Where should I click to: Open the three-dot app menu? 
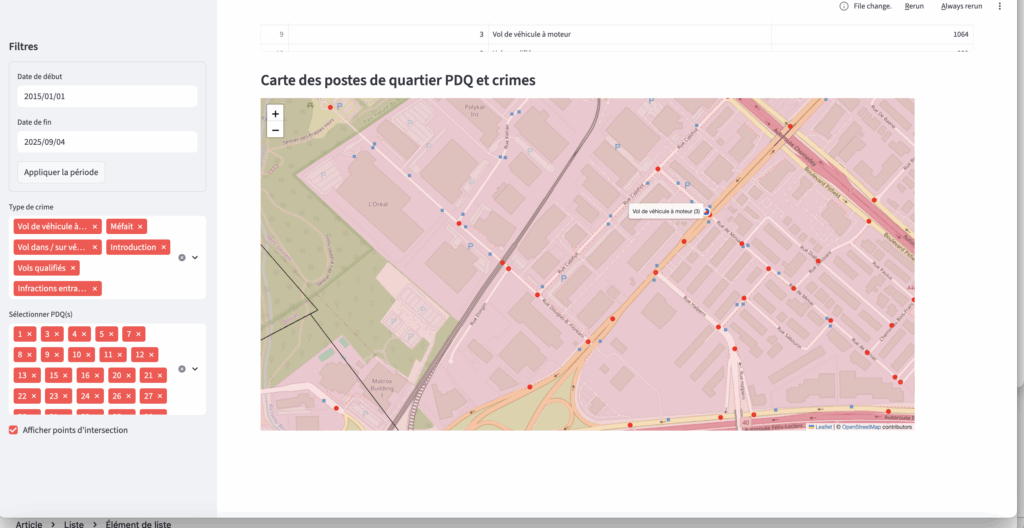(x=999, y=6)
